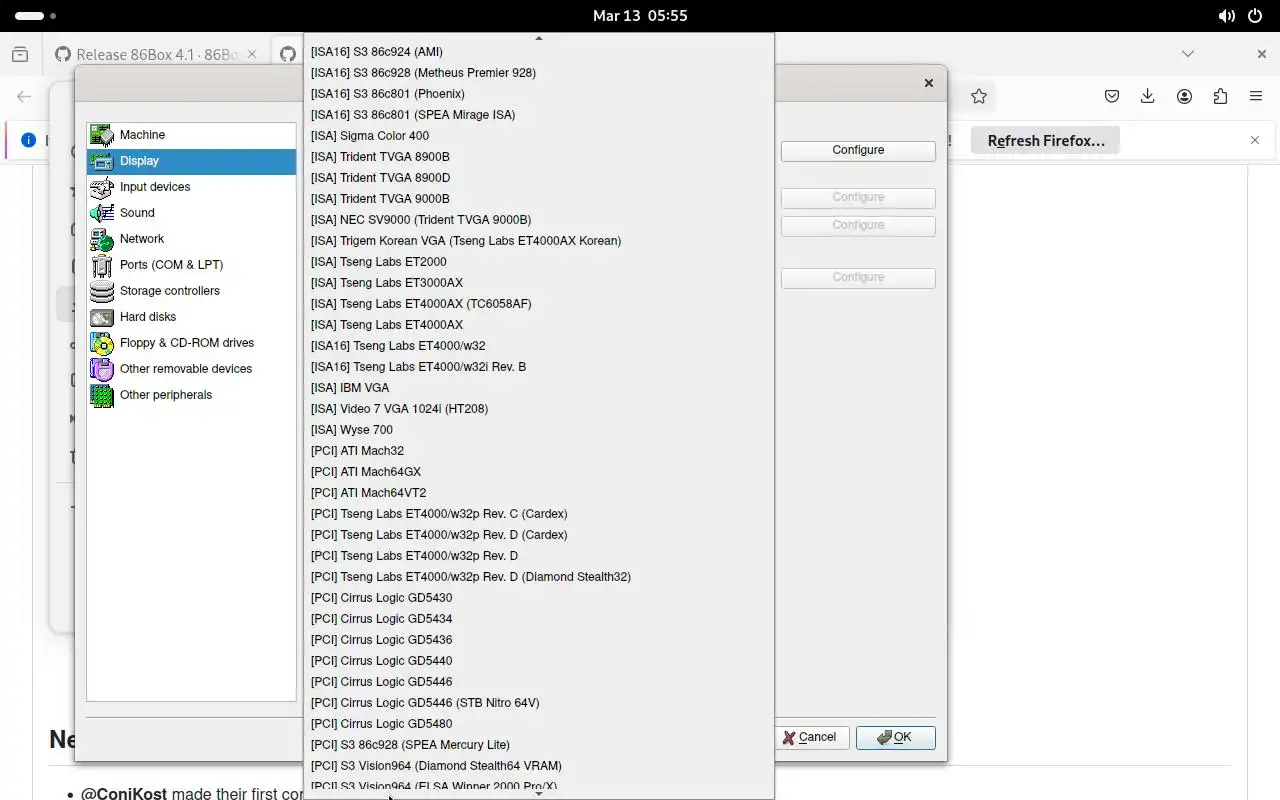Select [ISA] Trident TVGA 9000B option
Image resolution: width=1280 pixels, height=800 pixels.
(539, 199)
